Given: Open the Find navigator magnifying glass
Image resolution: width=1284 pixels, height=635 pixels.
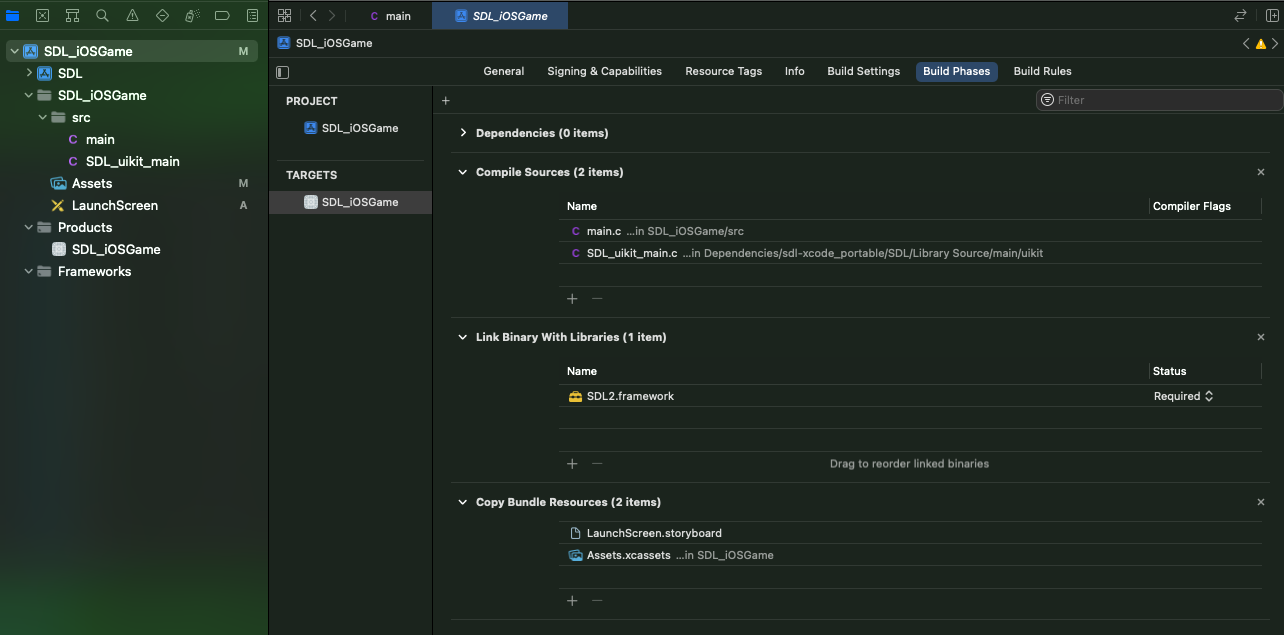Looking at the screenshot, I should (101, 15).
